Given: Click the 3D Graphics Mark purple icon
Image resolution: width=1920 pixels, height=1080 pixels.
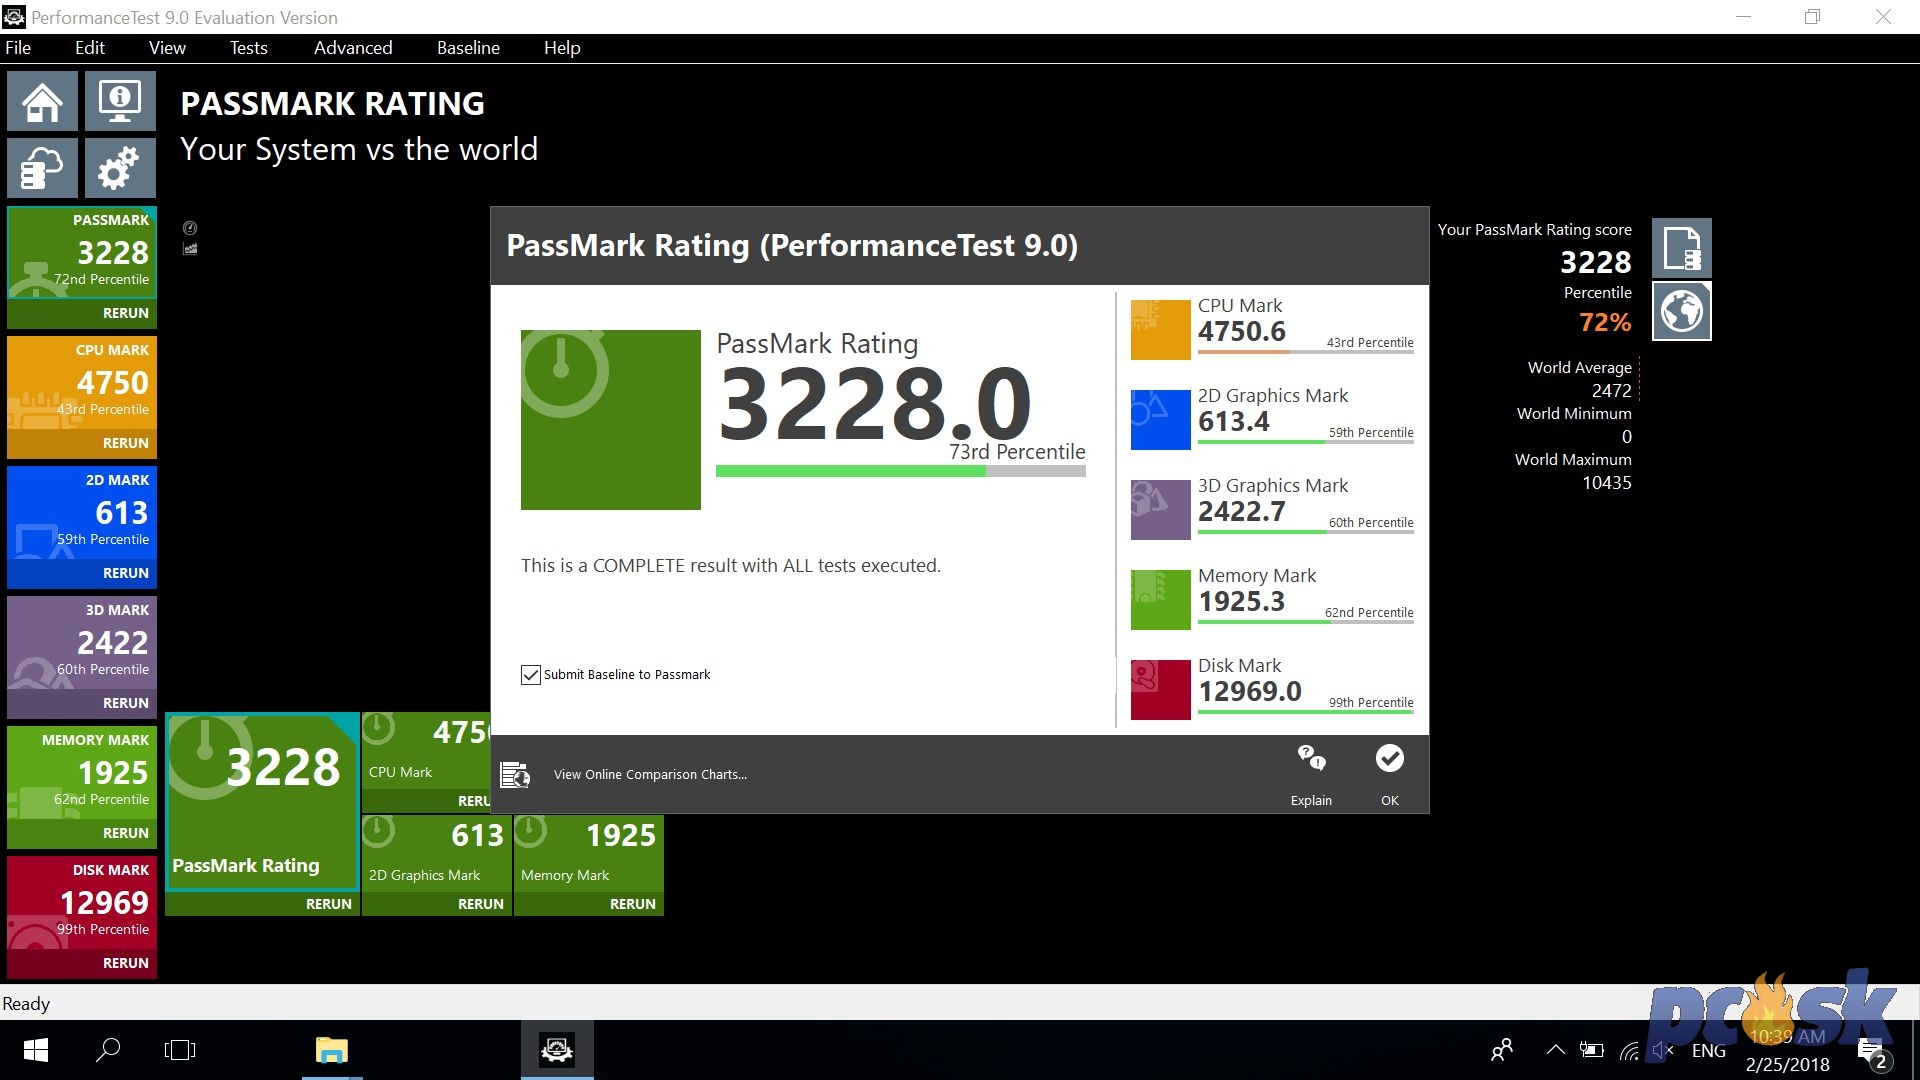Looking at the screenshot, I should [1160, 509].
